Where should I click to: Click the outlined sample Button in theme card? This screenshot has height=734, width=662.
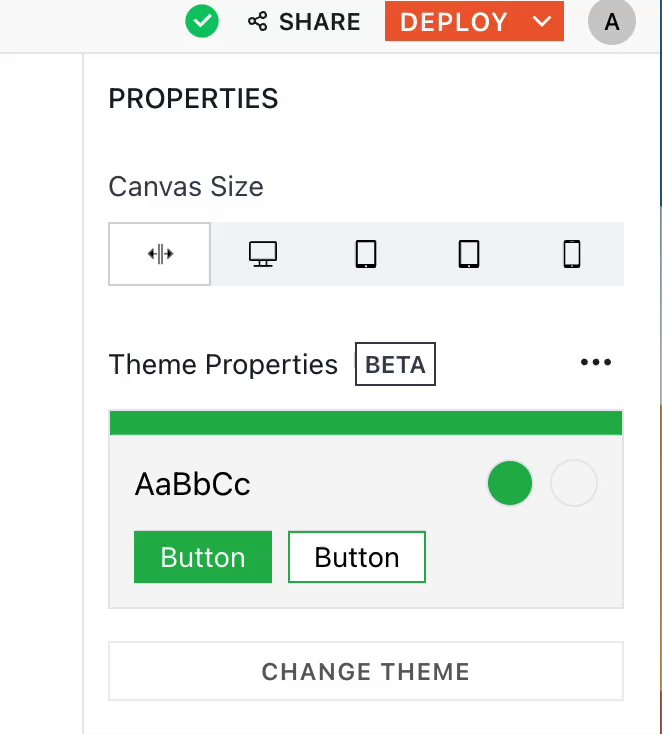[357, 557]
